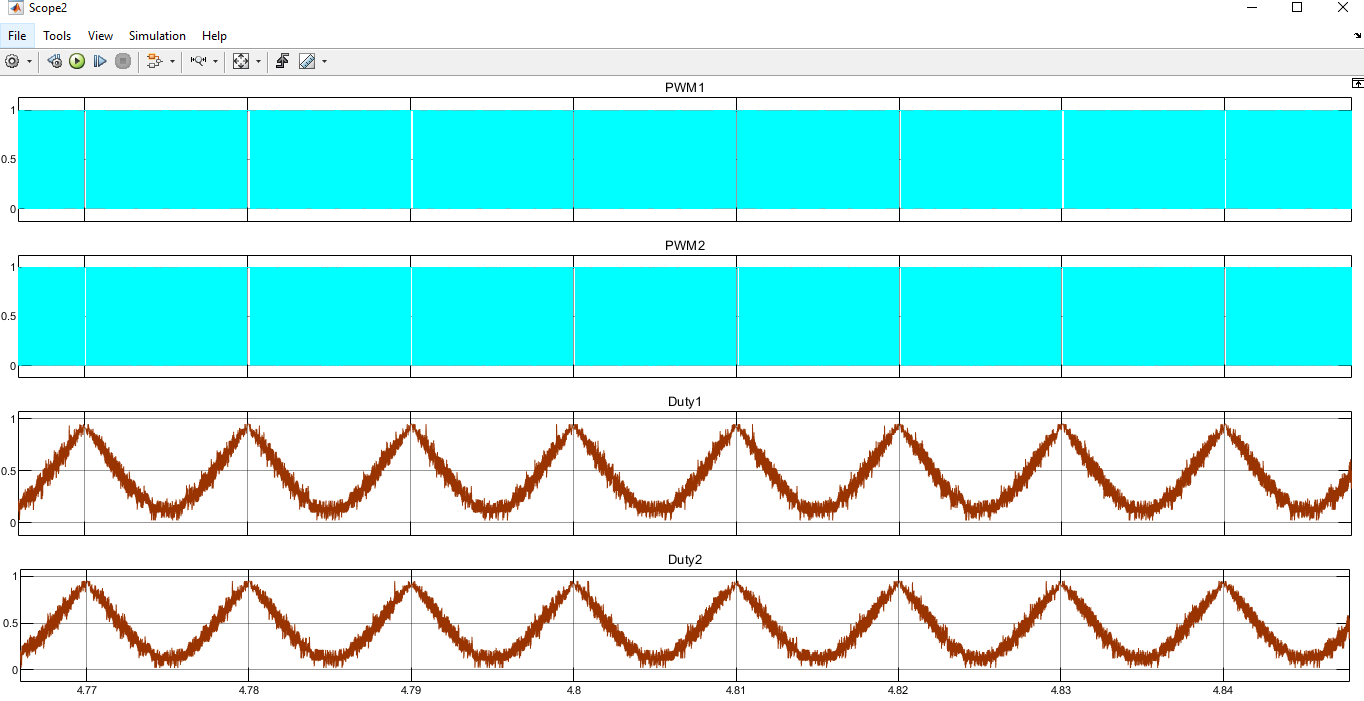Image resolution: width=1364 pixels, height=701 pixels.
Task: Open the View menu
Action: 100,35
